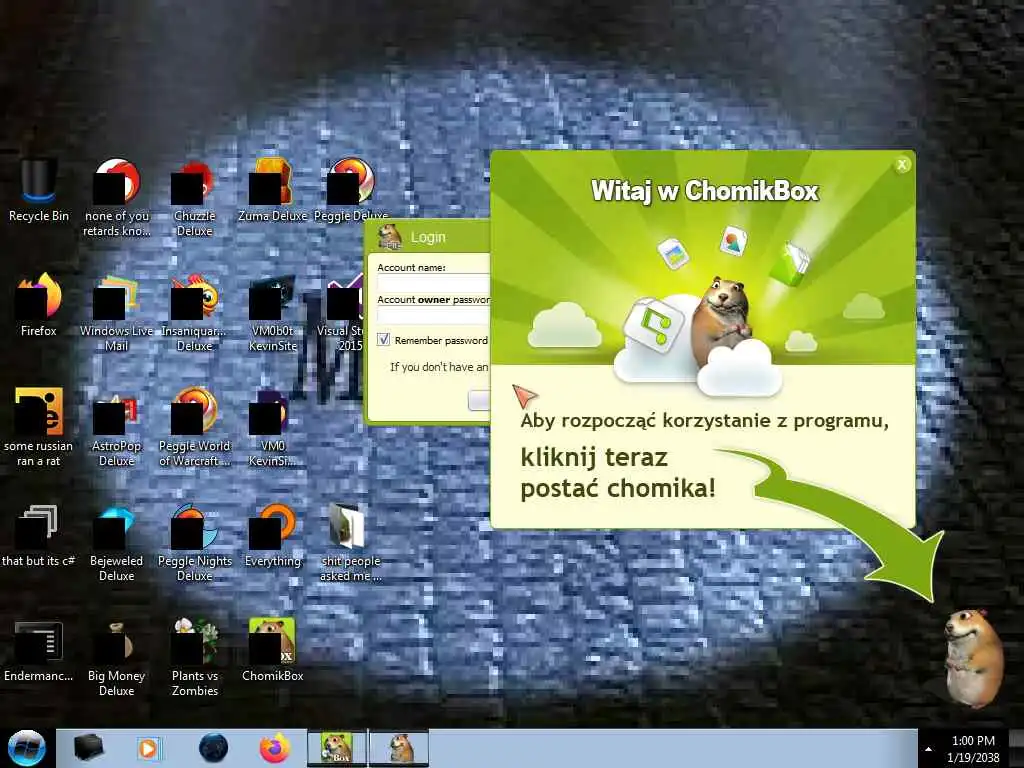Open Windows Live Mail desktop shortcut
Viewport: 1024px width, 768px height.
tap(117, 311)
